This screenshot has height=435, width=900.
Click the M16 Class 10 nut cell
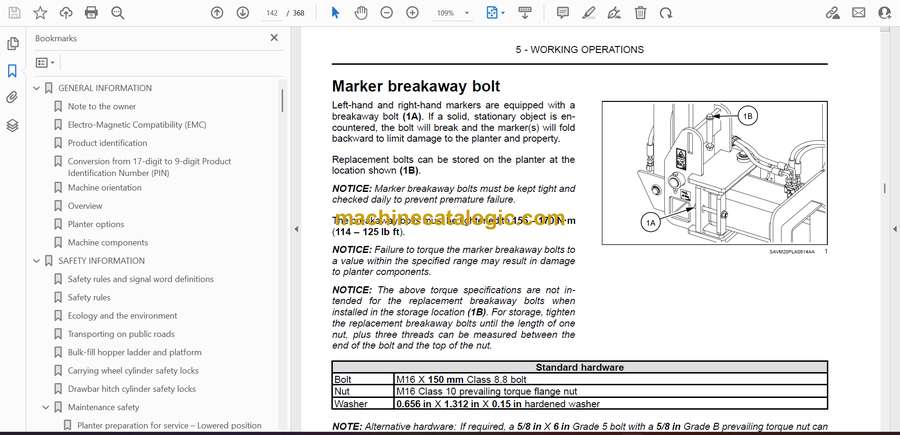click(611, 391)
